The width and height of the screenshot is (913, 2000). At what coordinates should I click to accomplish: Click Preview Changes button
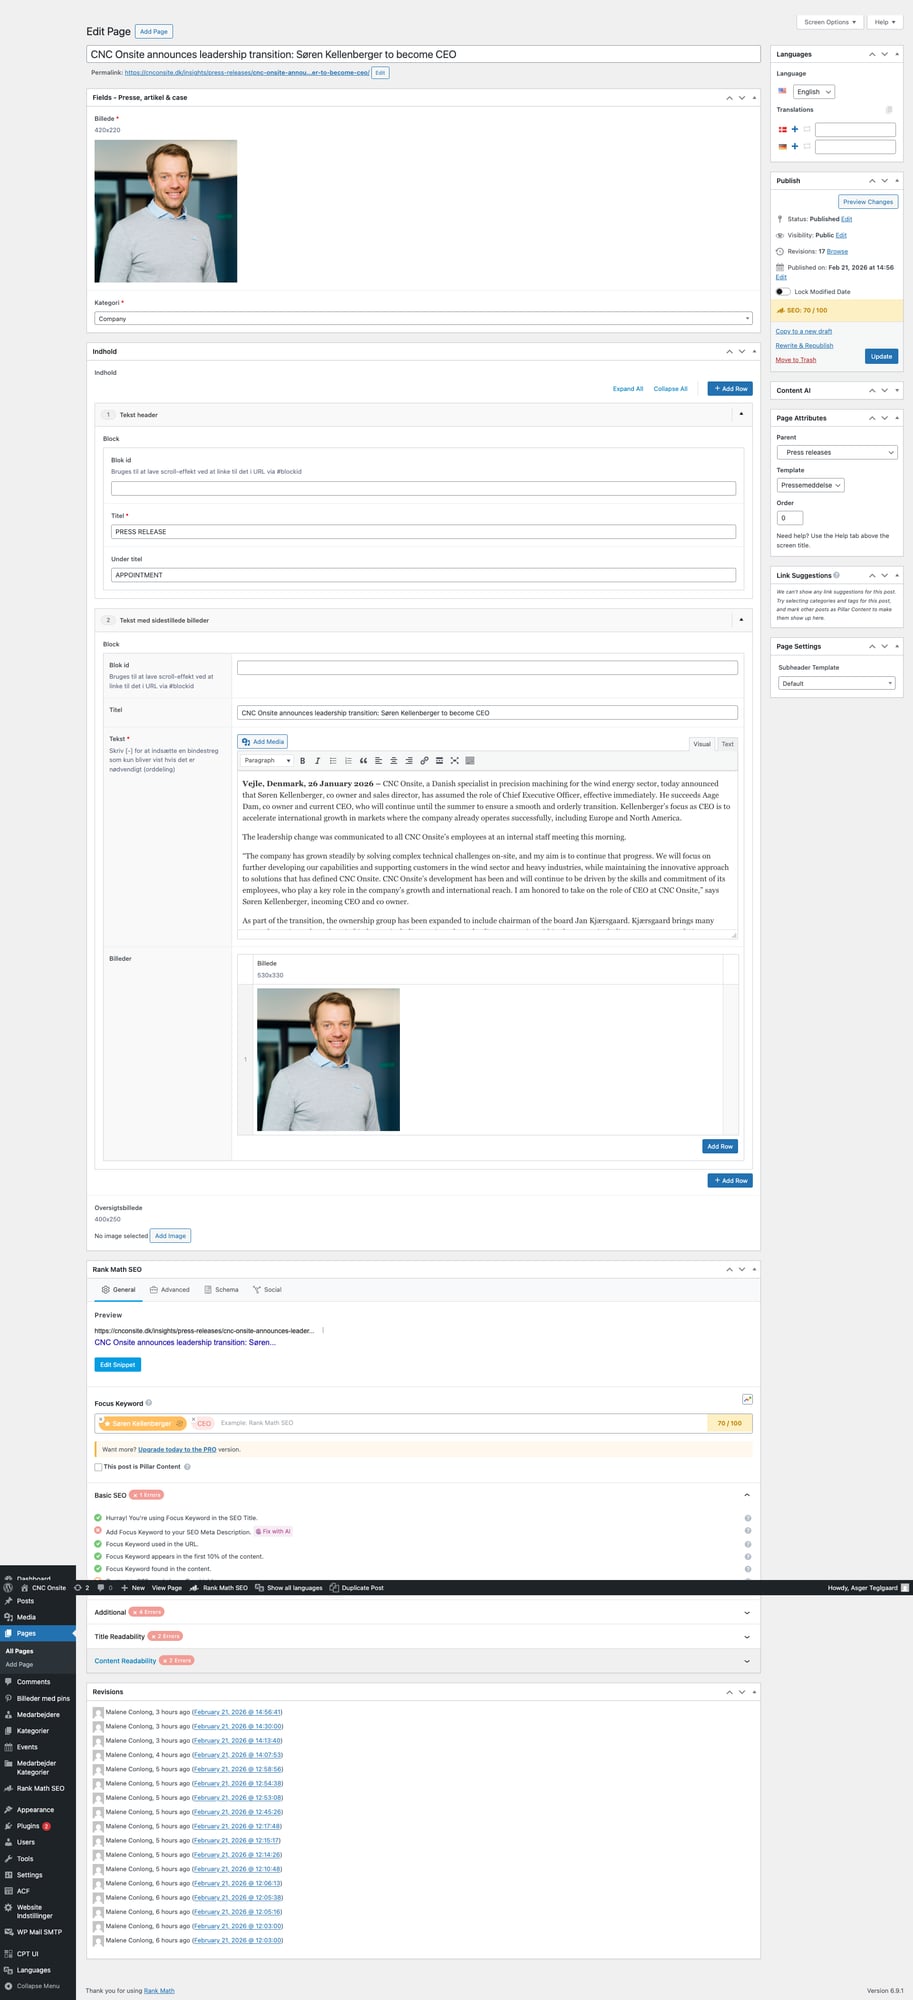coord(867,202)
